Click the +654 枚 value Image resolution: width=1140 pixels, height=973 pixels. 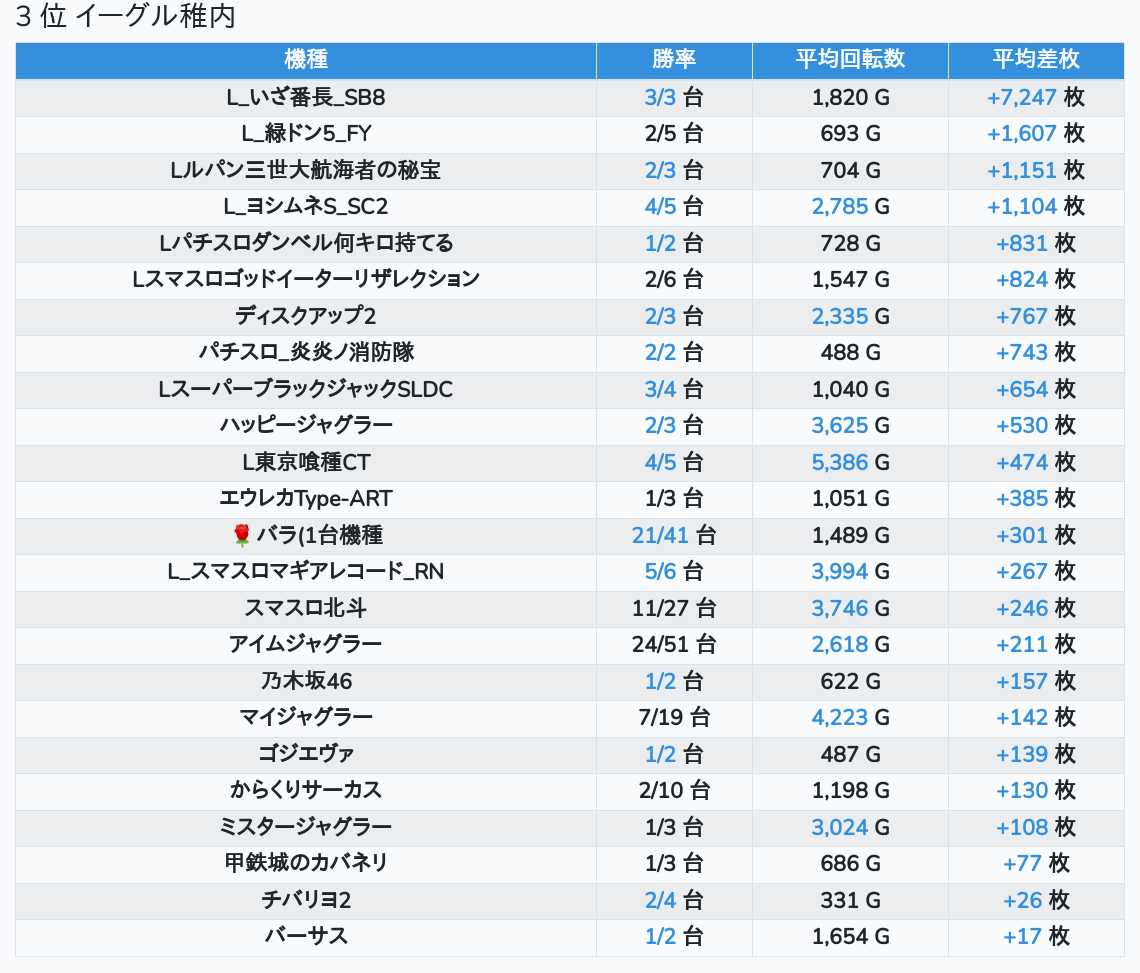(x=1036, y=389)
